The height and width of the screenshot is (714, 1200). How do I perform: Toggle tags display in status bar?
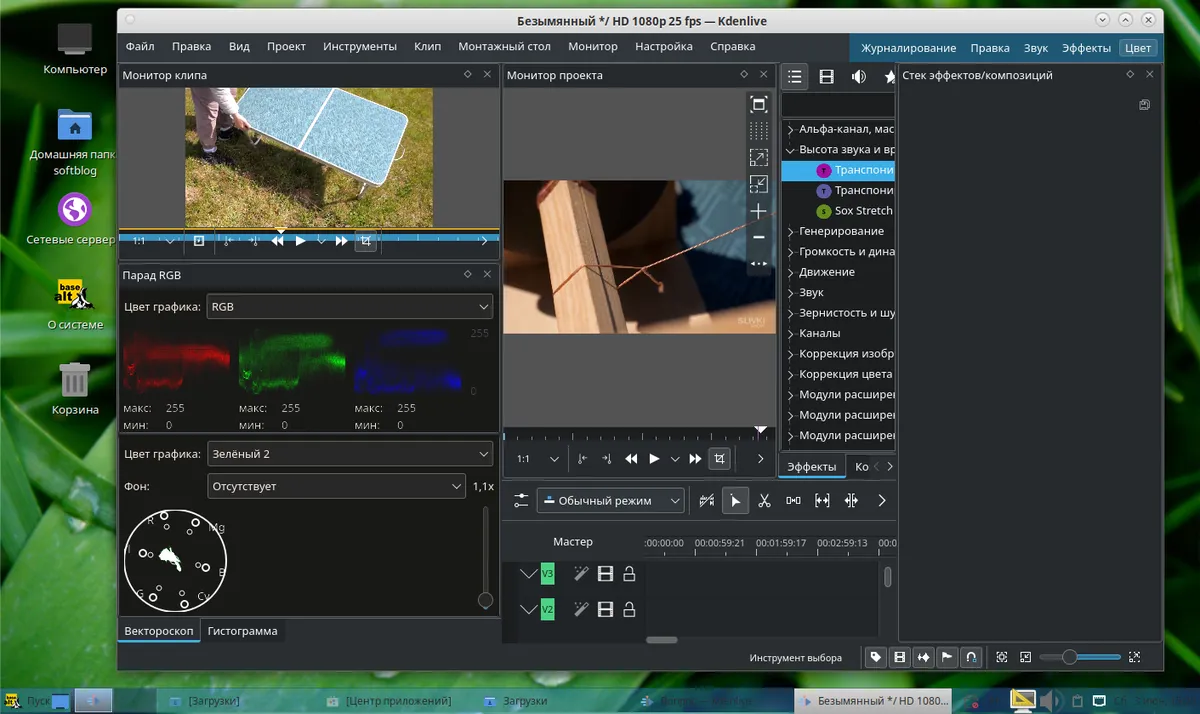pyautogui.click(x=875, y=657)
